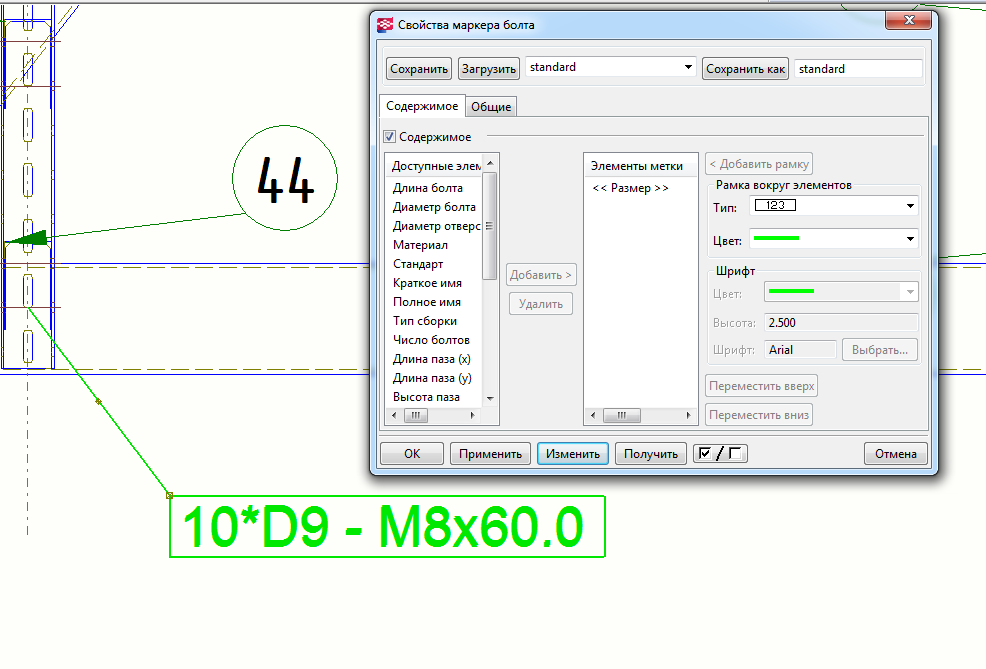
Task: Click the green bolt mark label 10*D9
Action: click(x=387, y=527)
